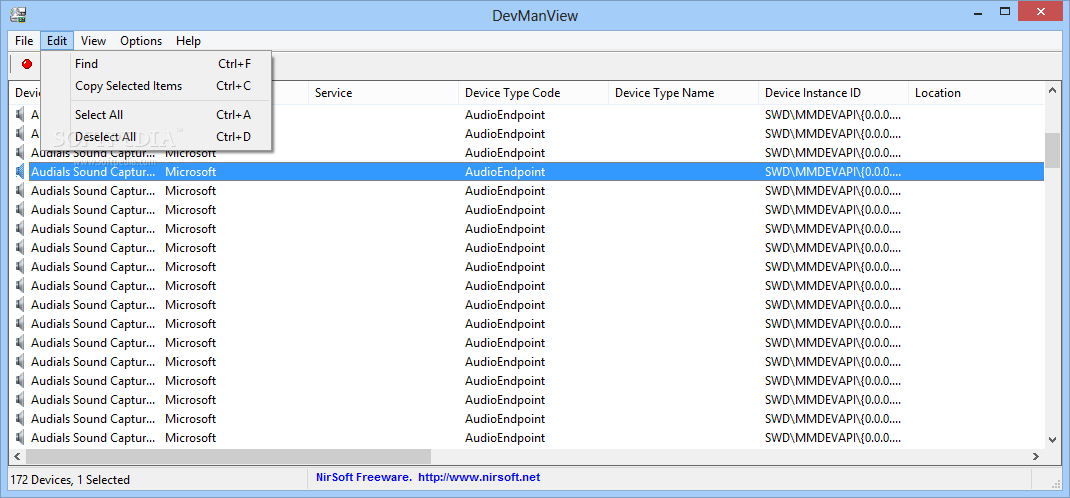The width and height of the screenshot is (1070, 498).
Task: Click Microsoft cell in the highlighted row
Action: point(190,172)
